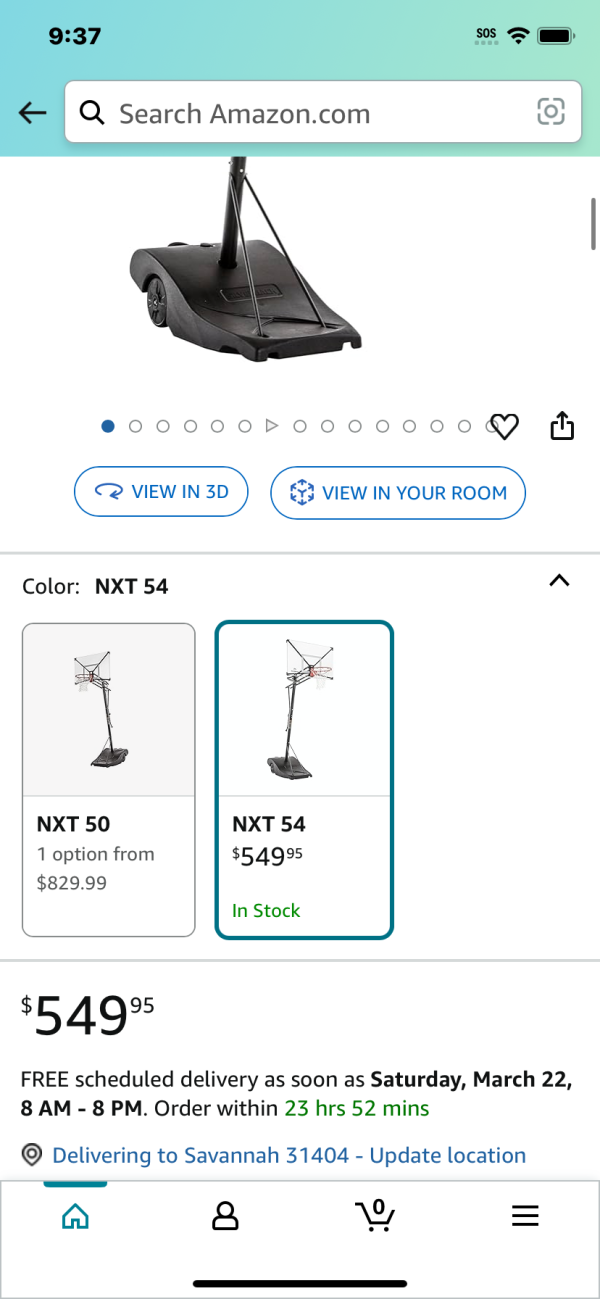Image resolution: width=600 pixels, height=1299 pixels.
Task: Open the account profile tab icon
Action: [x=225, y=1216]
